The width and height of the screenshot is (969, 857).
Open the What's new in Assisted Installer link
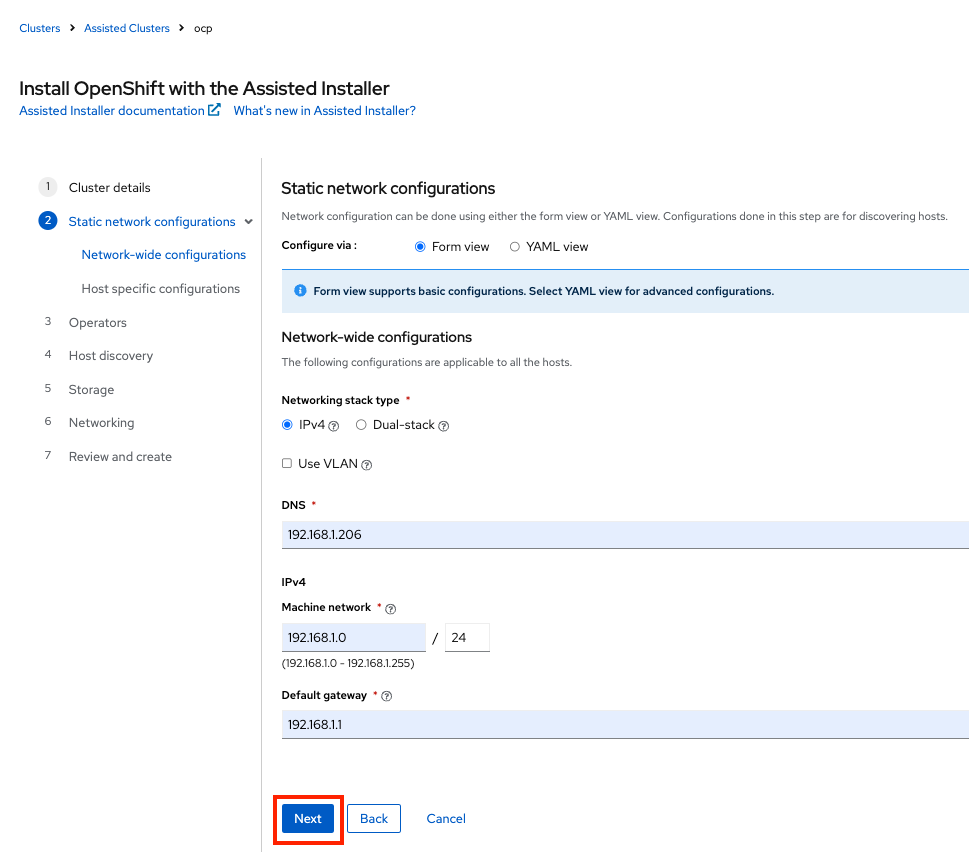pyautogui.click(x=324, y=110)
